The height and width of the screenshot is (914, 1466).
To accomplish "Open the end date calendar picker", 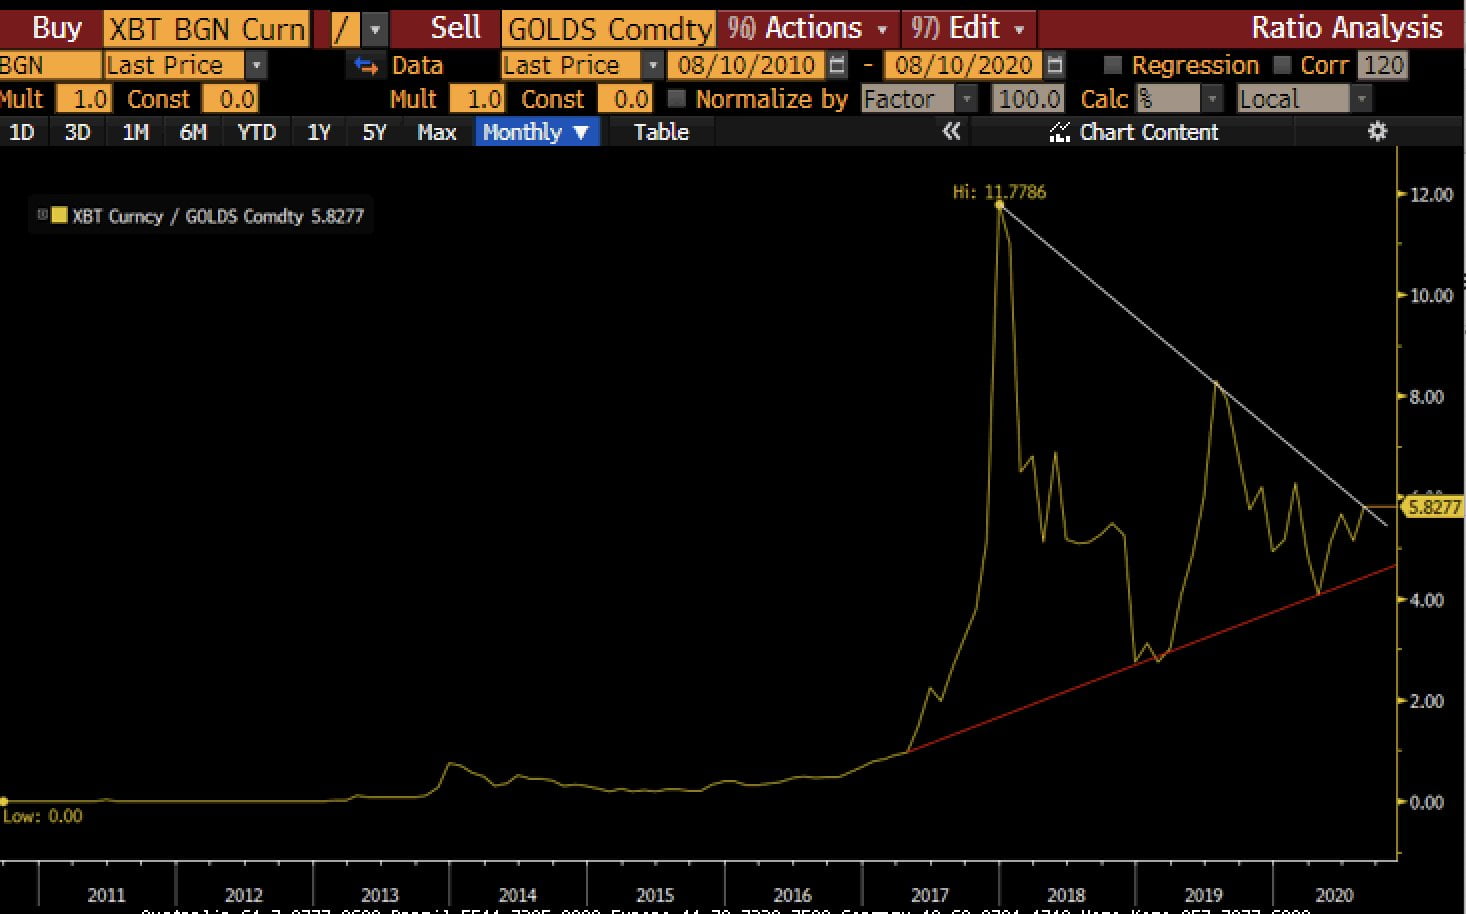I will 1055,66.
